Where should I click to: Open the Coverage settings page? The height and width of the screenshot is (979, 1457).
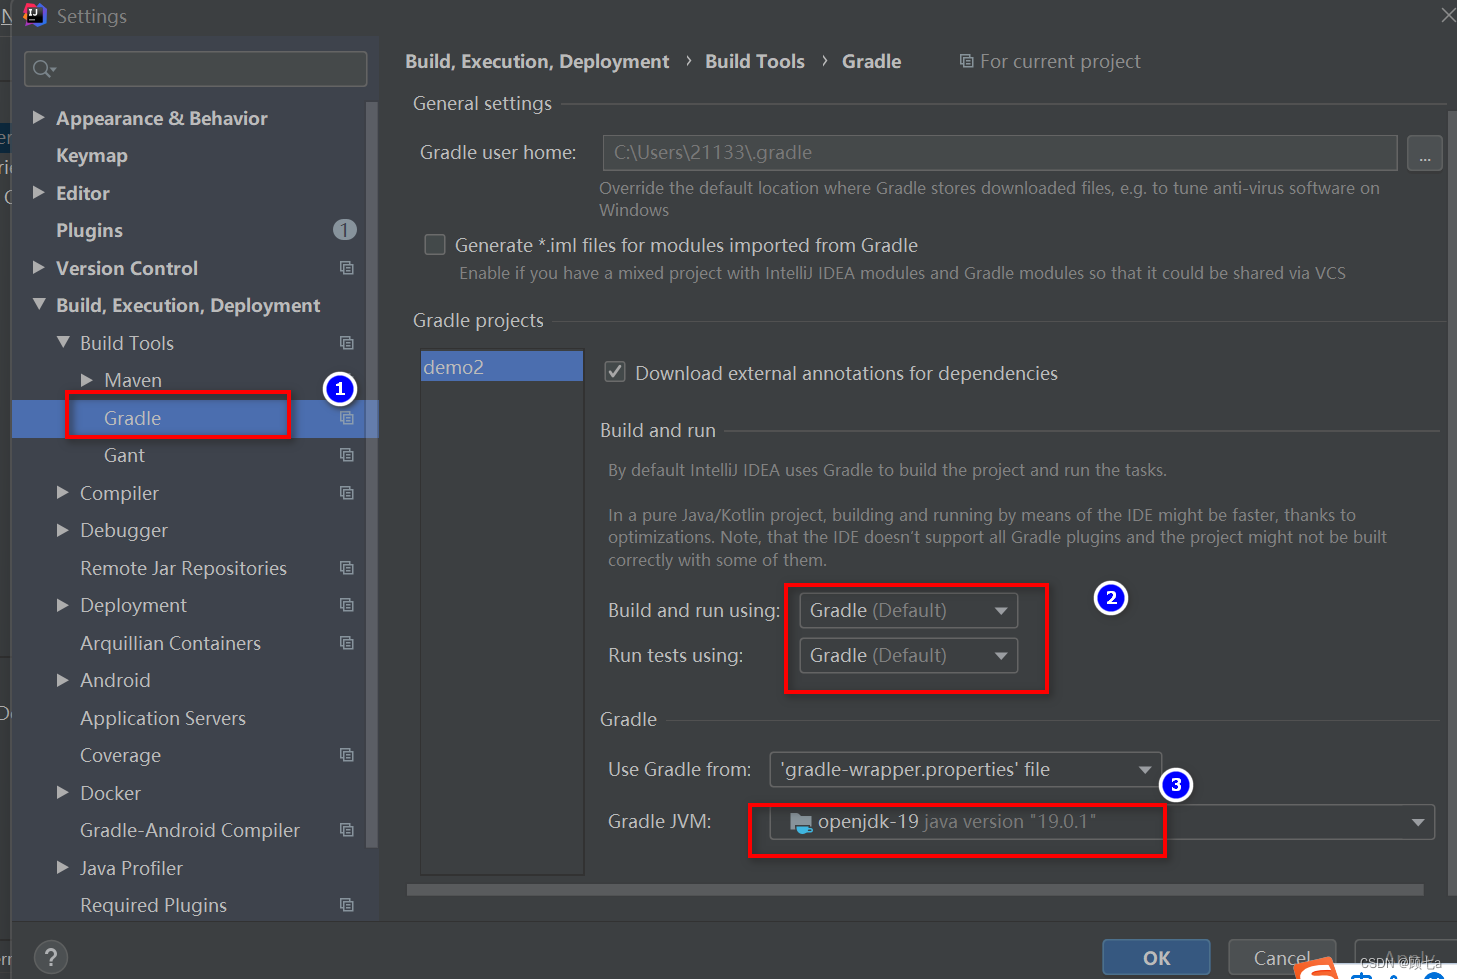coord(120,756)
